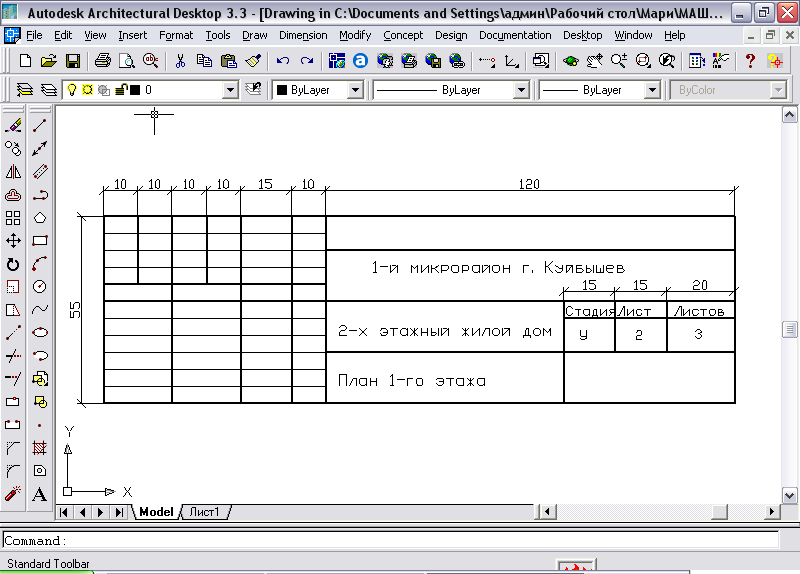Open the Documentation menu
This screenshot has width=800, height=574.
coord(515,35)
